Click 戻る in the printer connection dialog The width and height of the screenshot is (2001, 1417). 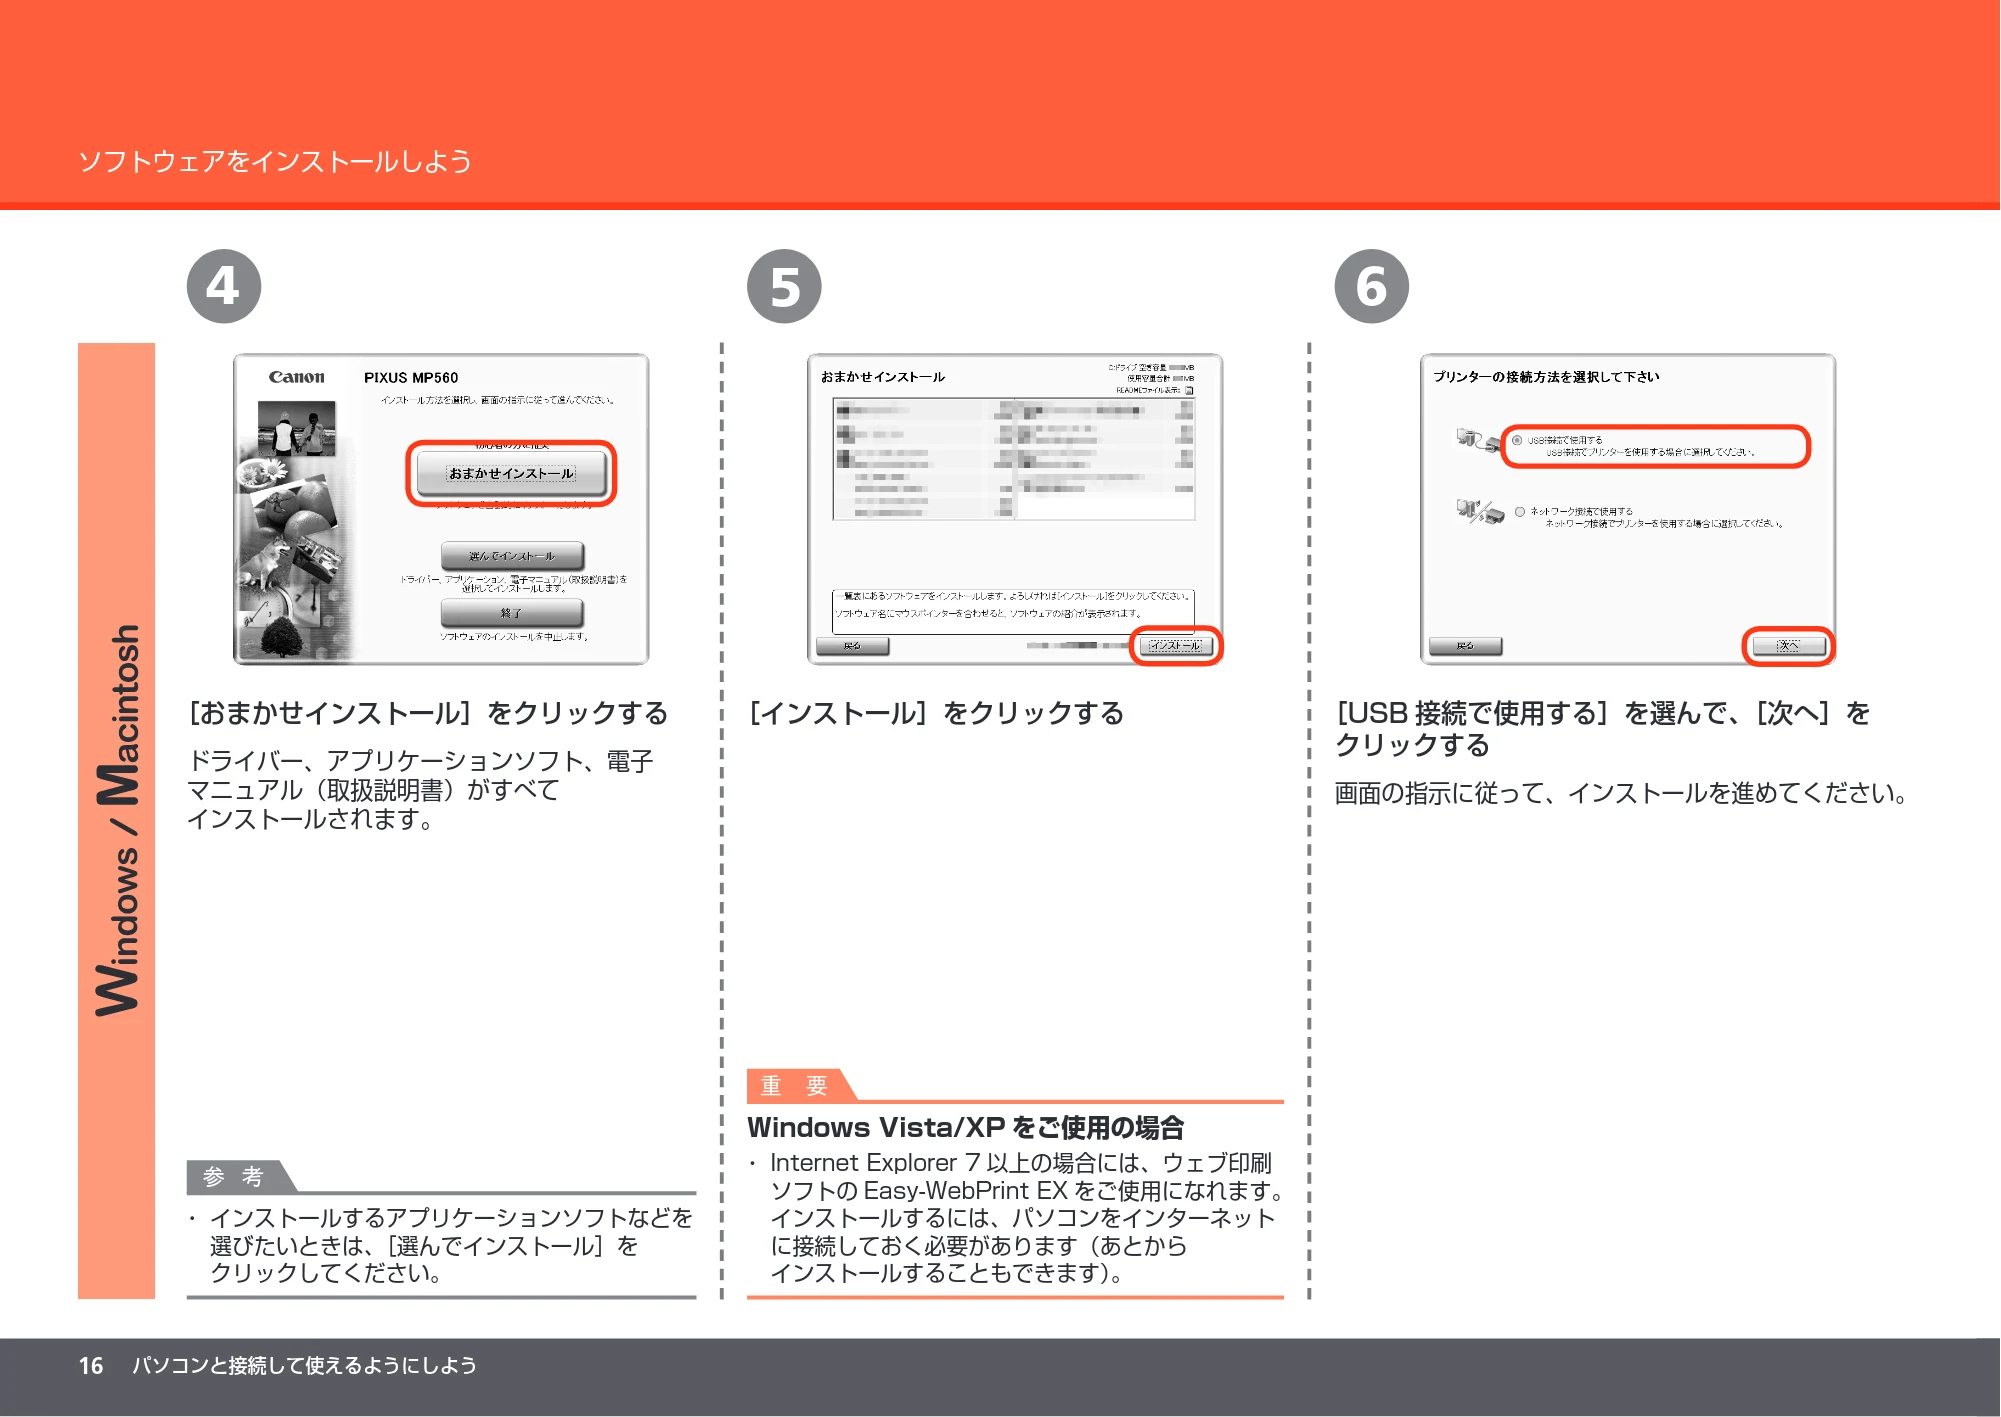[1465, 647]
